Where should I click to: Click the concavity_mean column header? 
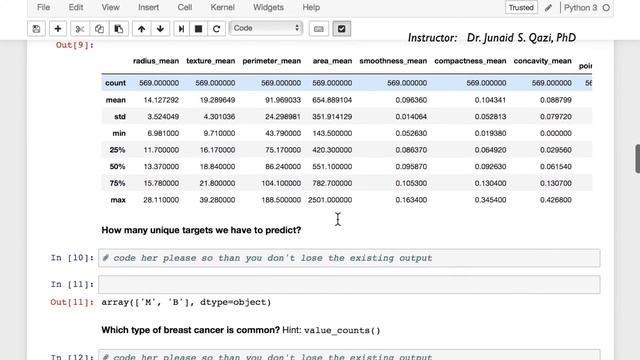click(x=542, y=61)
